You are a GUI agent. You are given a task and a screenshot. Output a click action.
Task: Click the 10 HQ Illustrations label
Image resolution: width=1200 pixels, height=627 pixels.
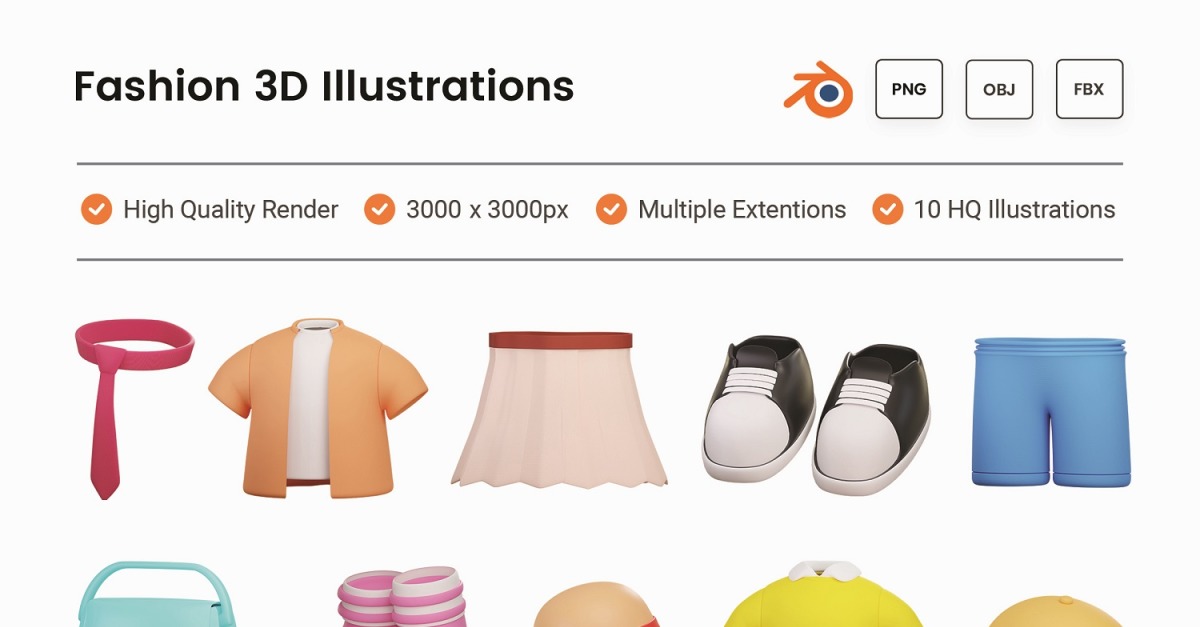(x=1014, y=210)
